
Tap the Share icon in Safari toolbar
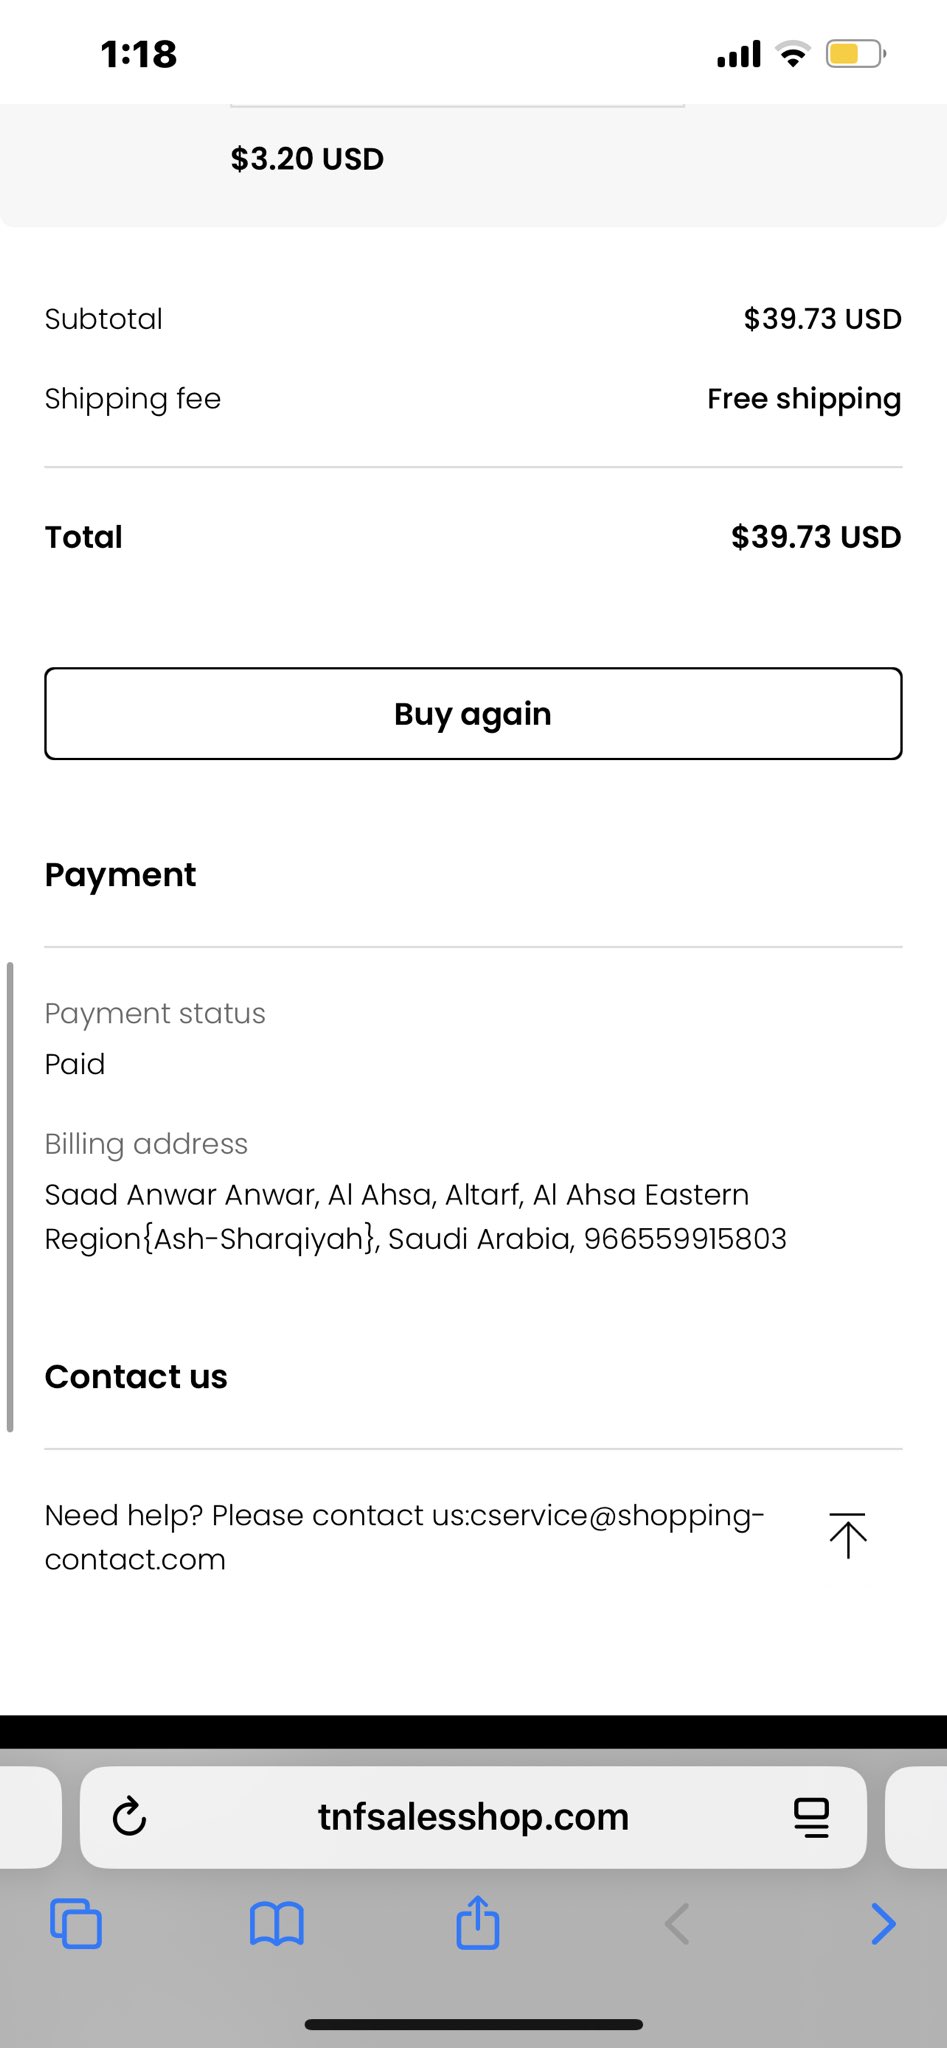(477, 1922)
